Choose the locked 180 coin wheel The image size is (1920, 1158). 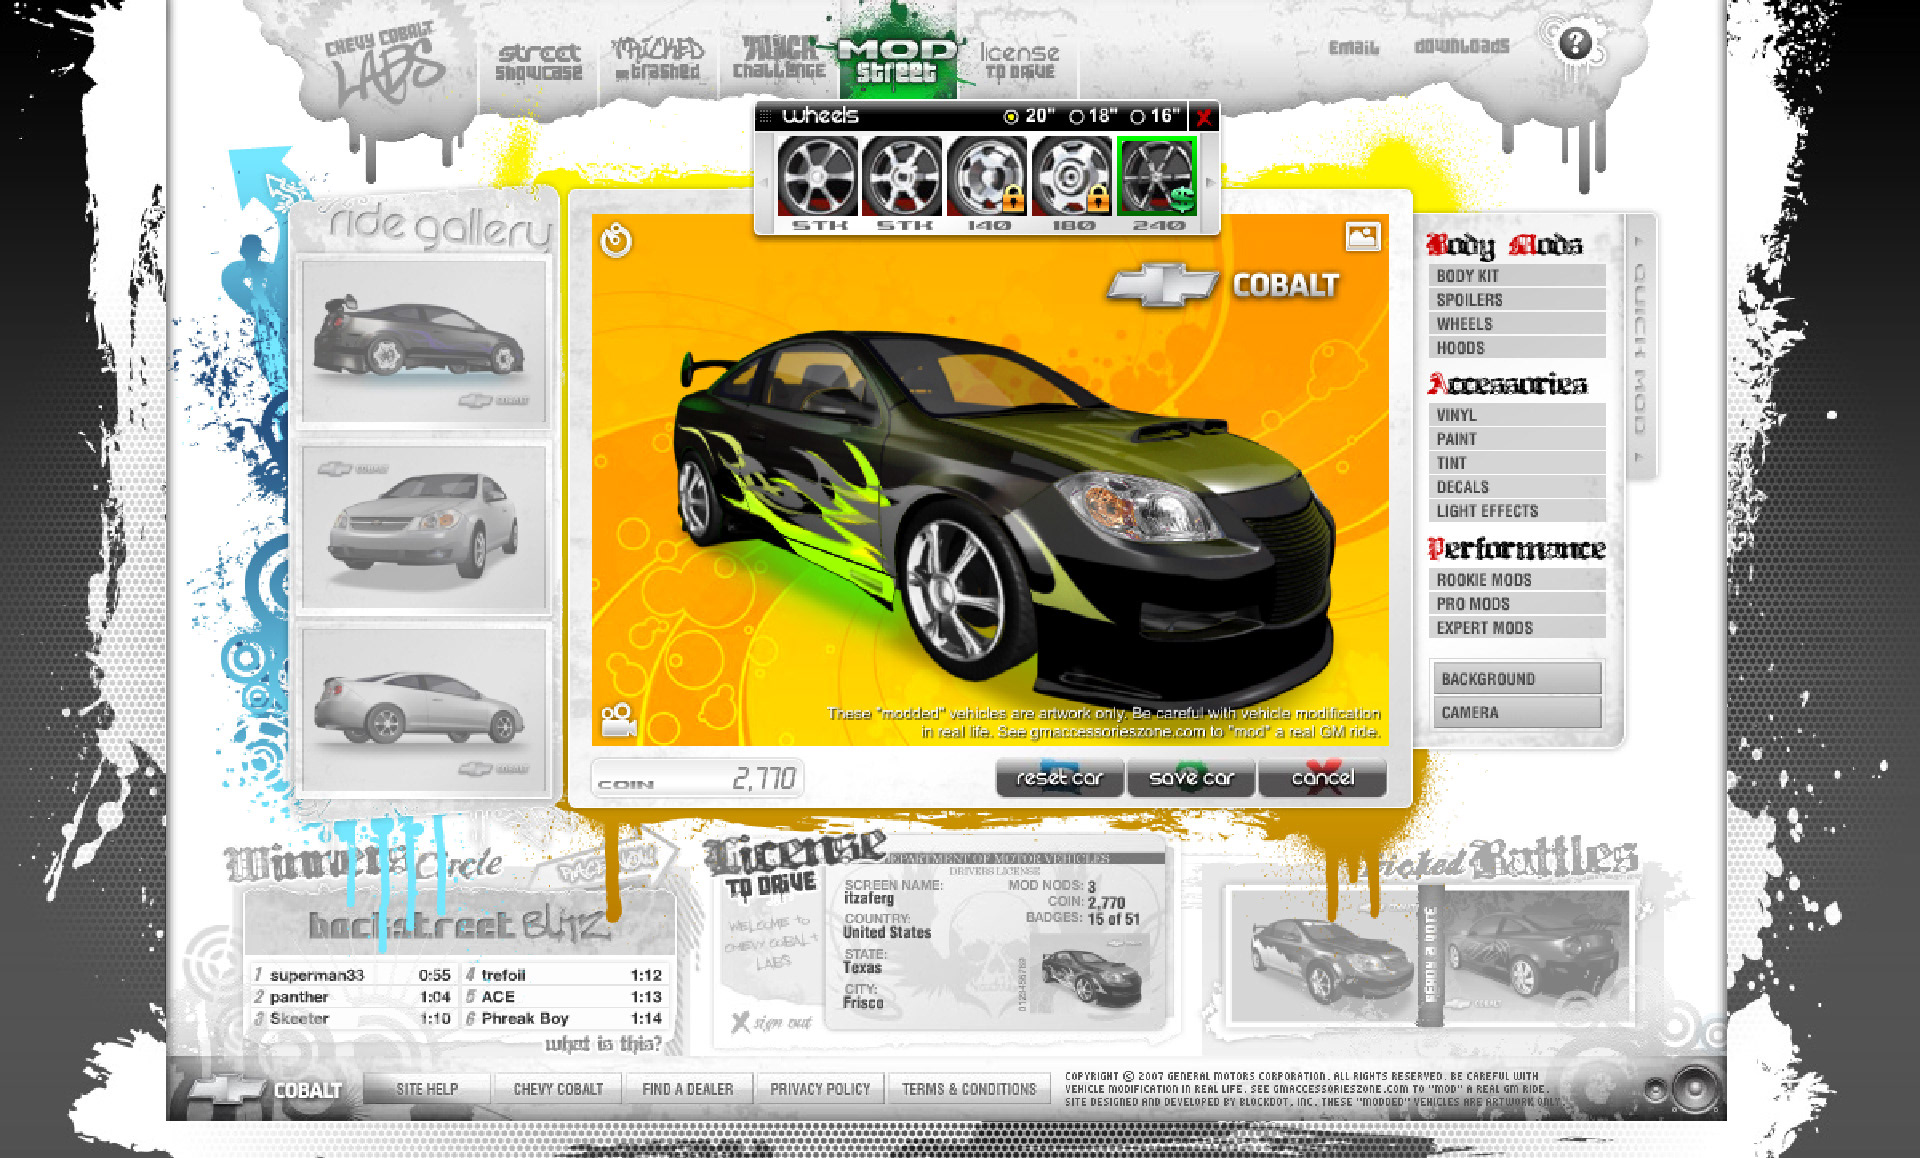1073,177
